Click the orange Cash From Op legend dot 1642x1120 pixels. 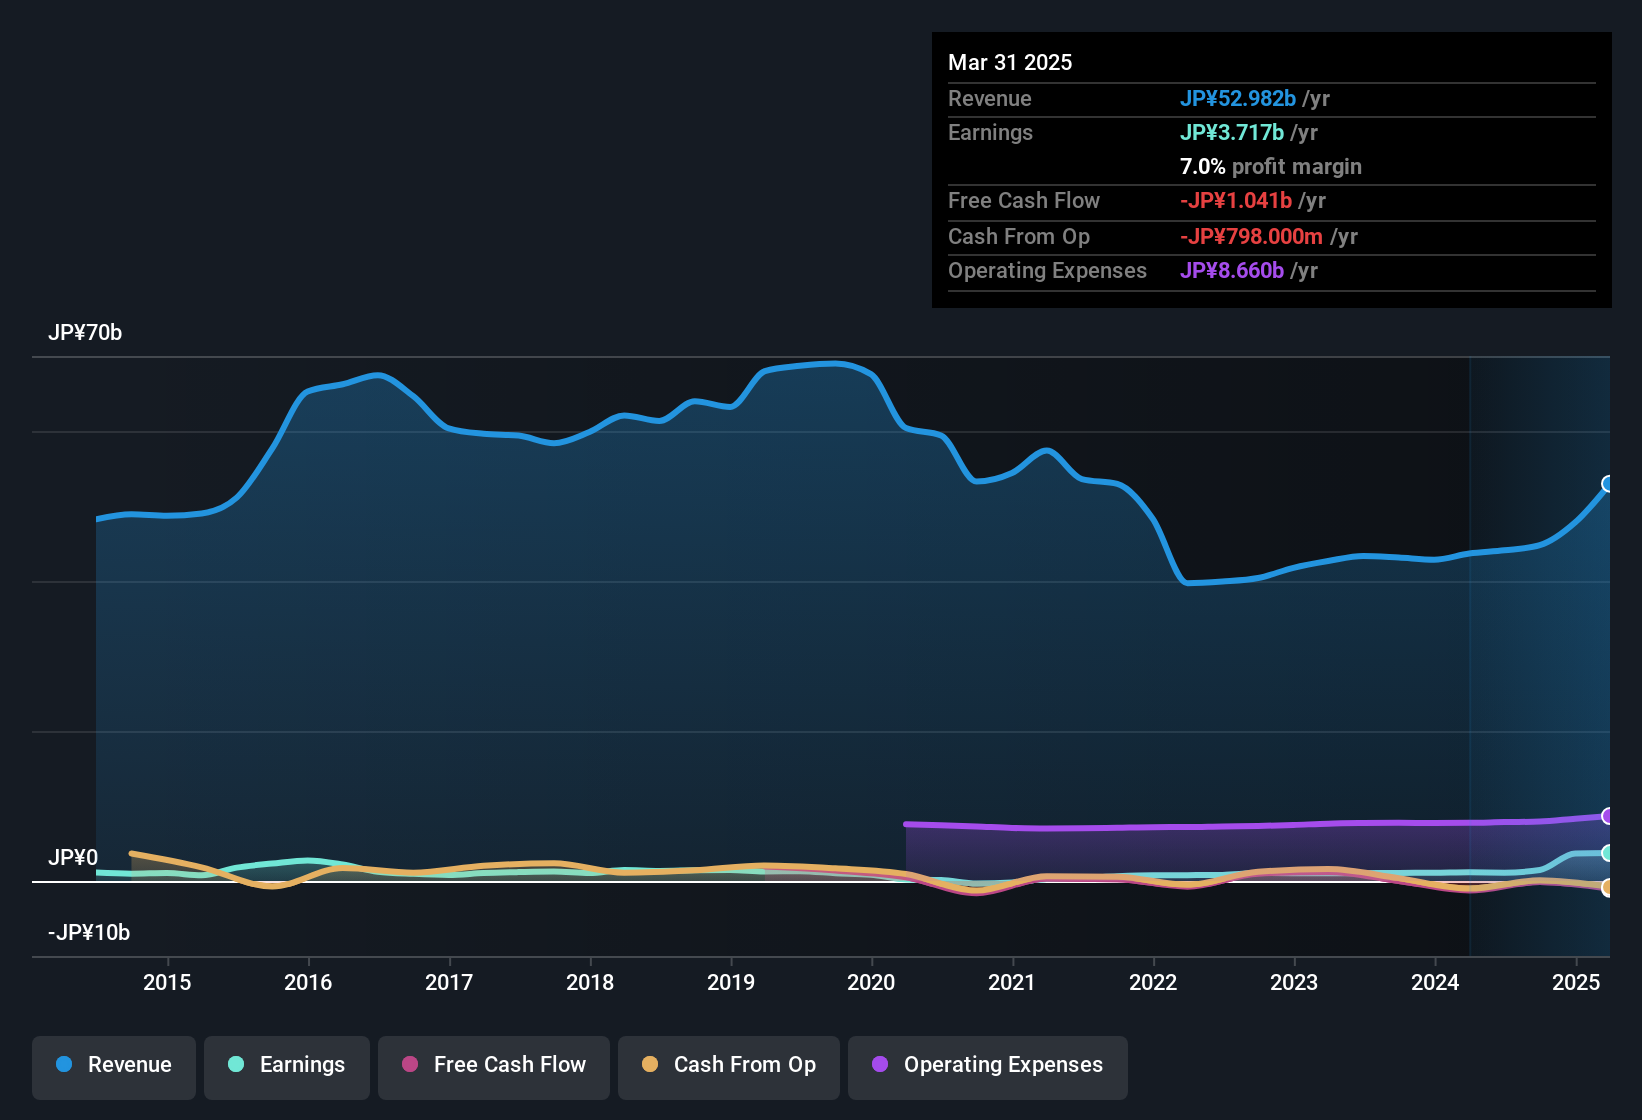click(650, 1064)
